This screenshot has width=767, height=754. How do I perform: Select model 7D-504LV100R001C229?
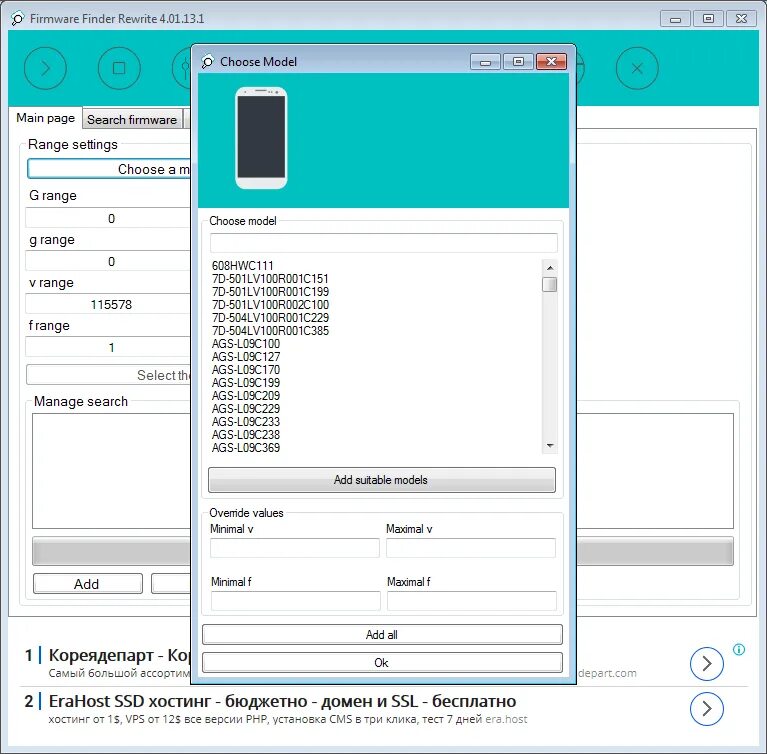(x=270, y=318)
